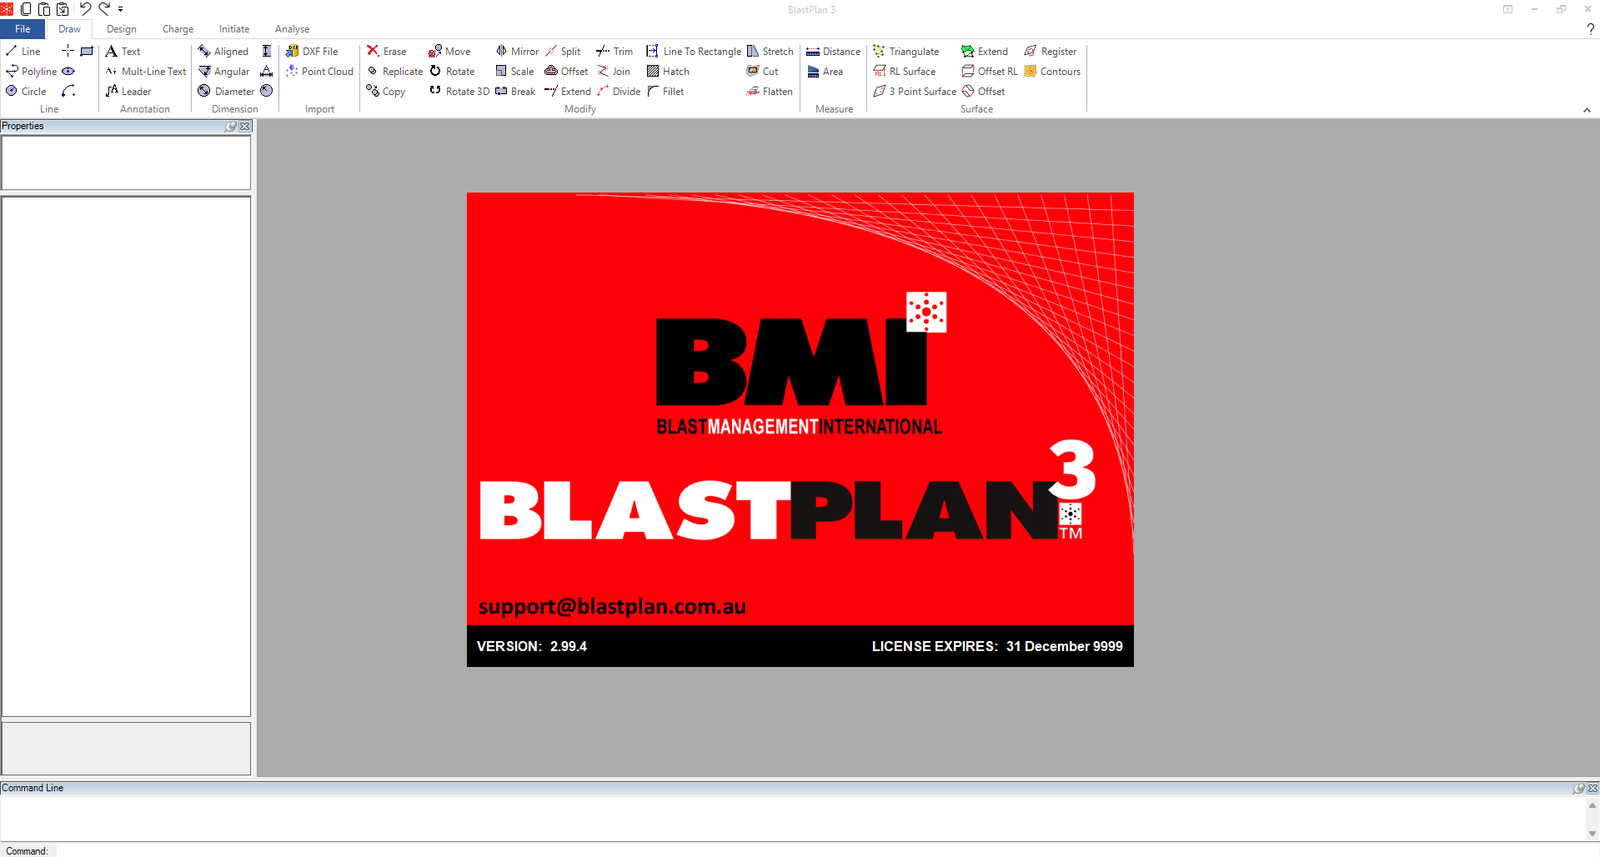Measure a Distance
The image size is (1600, 857).
[833, 51]
